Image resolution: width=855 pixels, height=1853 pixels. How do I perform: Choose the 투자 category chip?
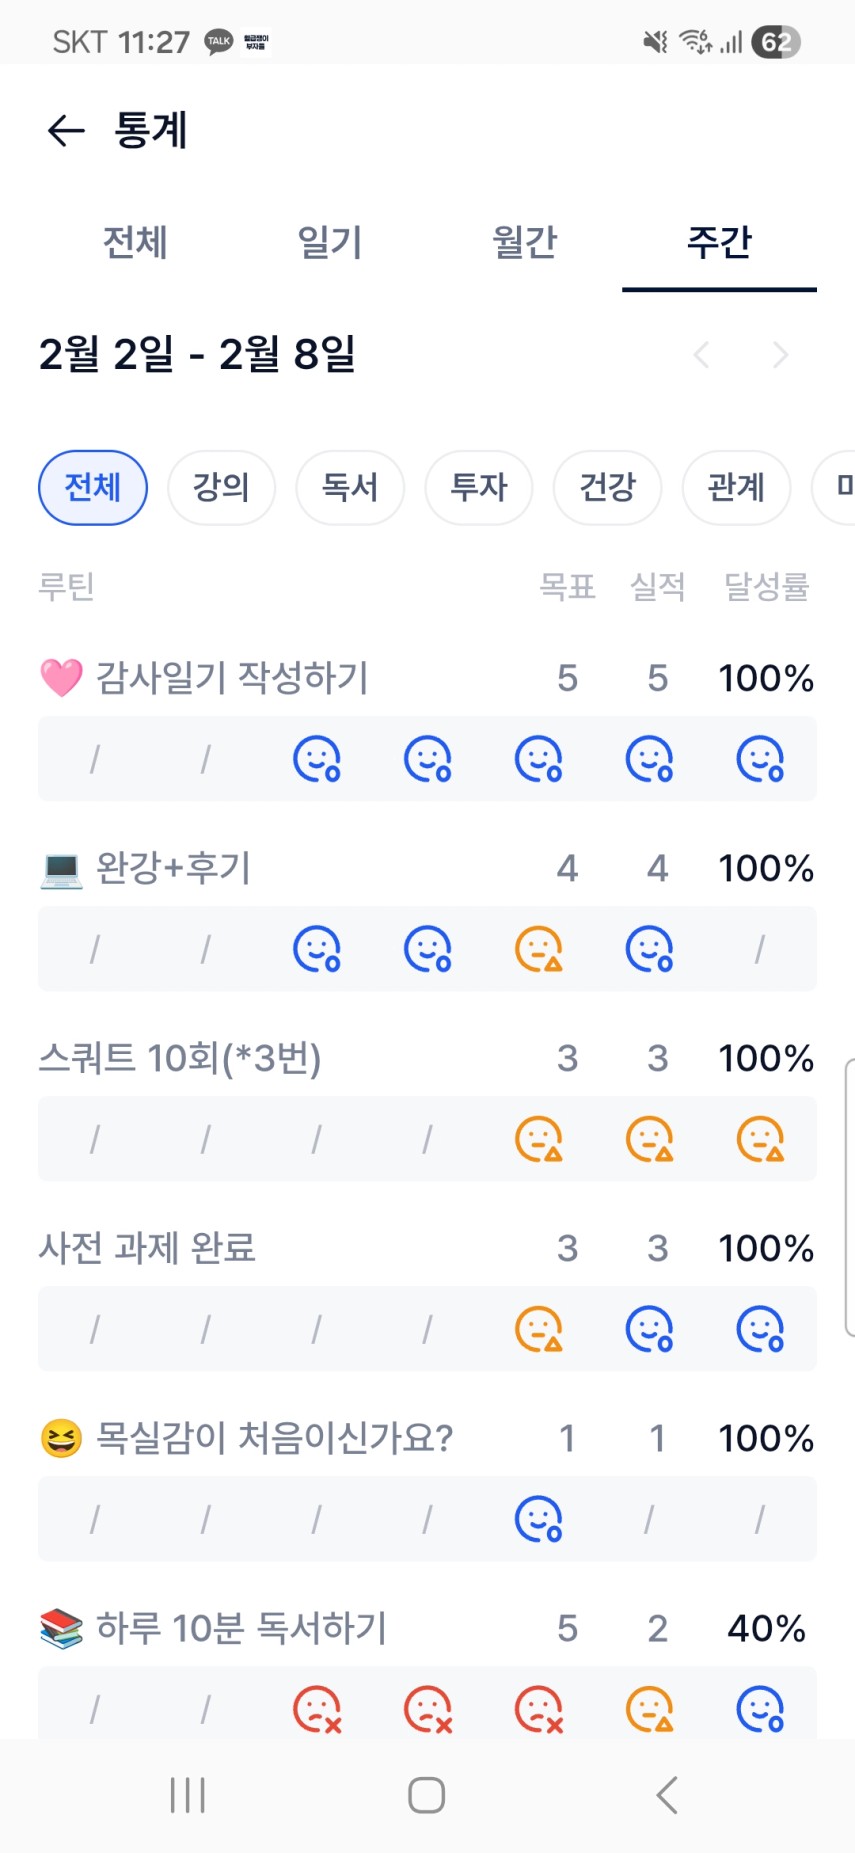click(479, 488)
